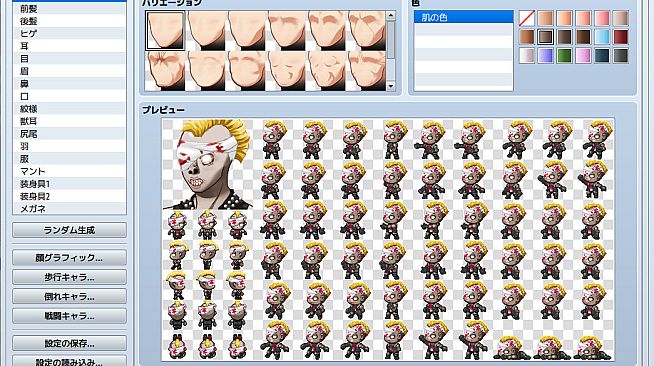Select 服 in the parts list

[x=69, y=159]
